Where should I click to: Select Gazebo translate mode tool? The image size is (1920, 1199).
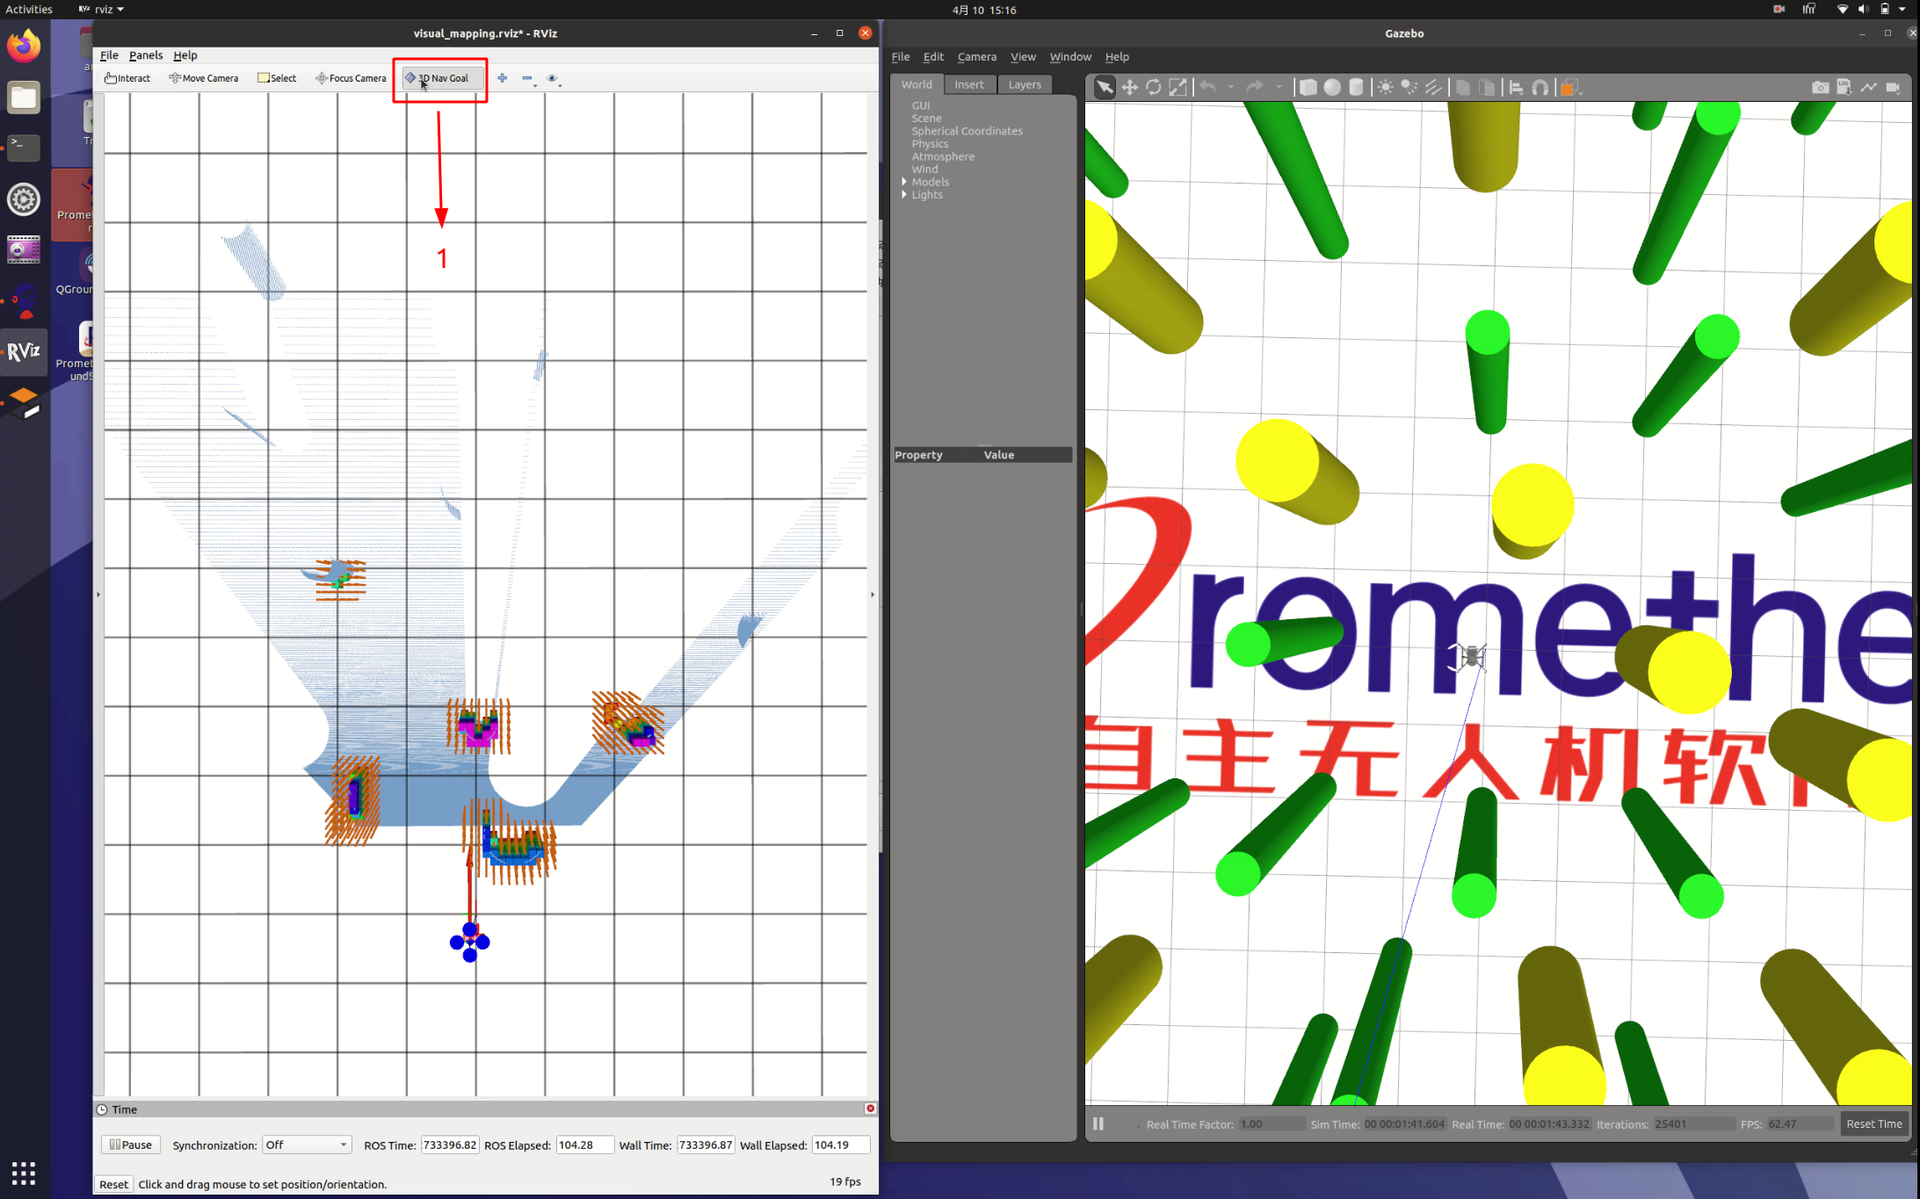1129,88
